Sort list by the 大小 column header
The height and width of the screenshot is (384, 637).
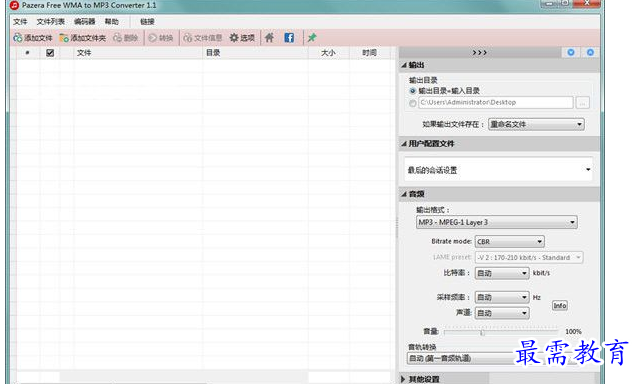pos(328,53)
